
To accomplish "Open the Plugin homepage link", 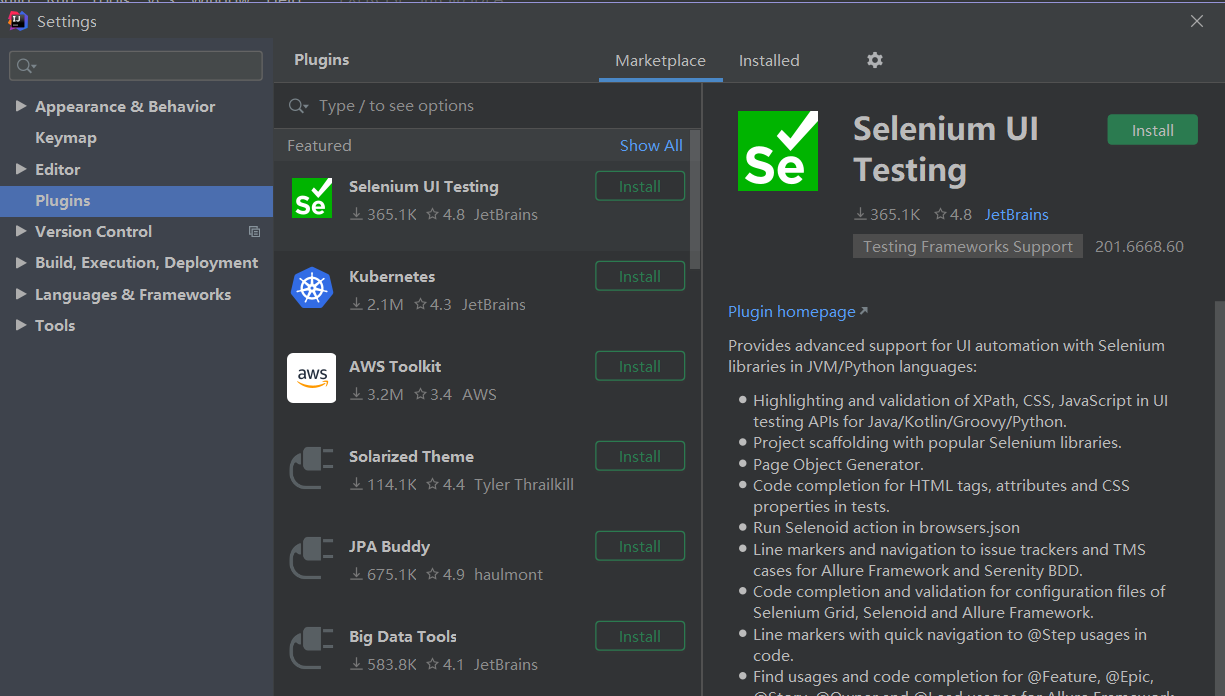I will [x=792, y=312].
